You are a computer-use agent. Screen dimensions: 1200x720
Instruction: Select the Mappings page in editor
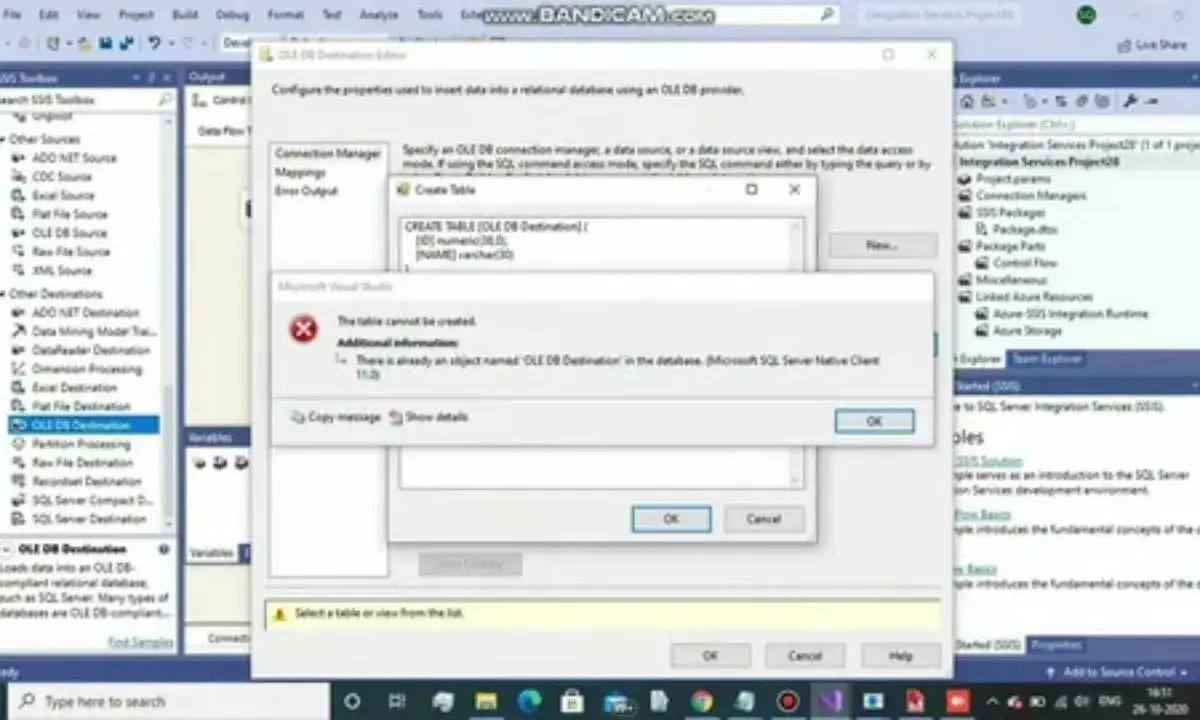300,172
